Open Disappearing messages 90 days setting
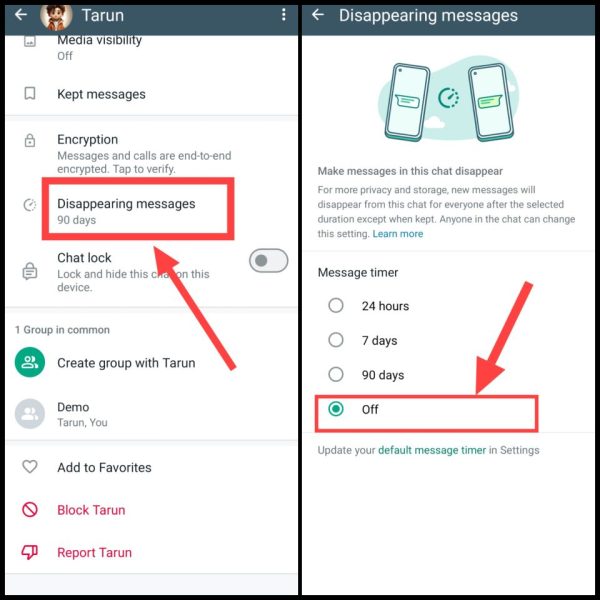 (138, 209)
